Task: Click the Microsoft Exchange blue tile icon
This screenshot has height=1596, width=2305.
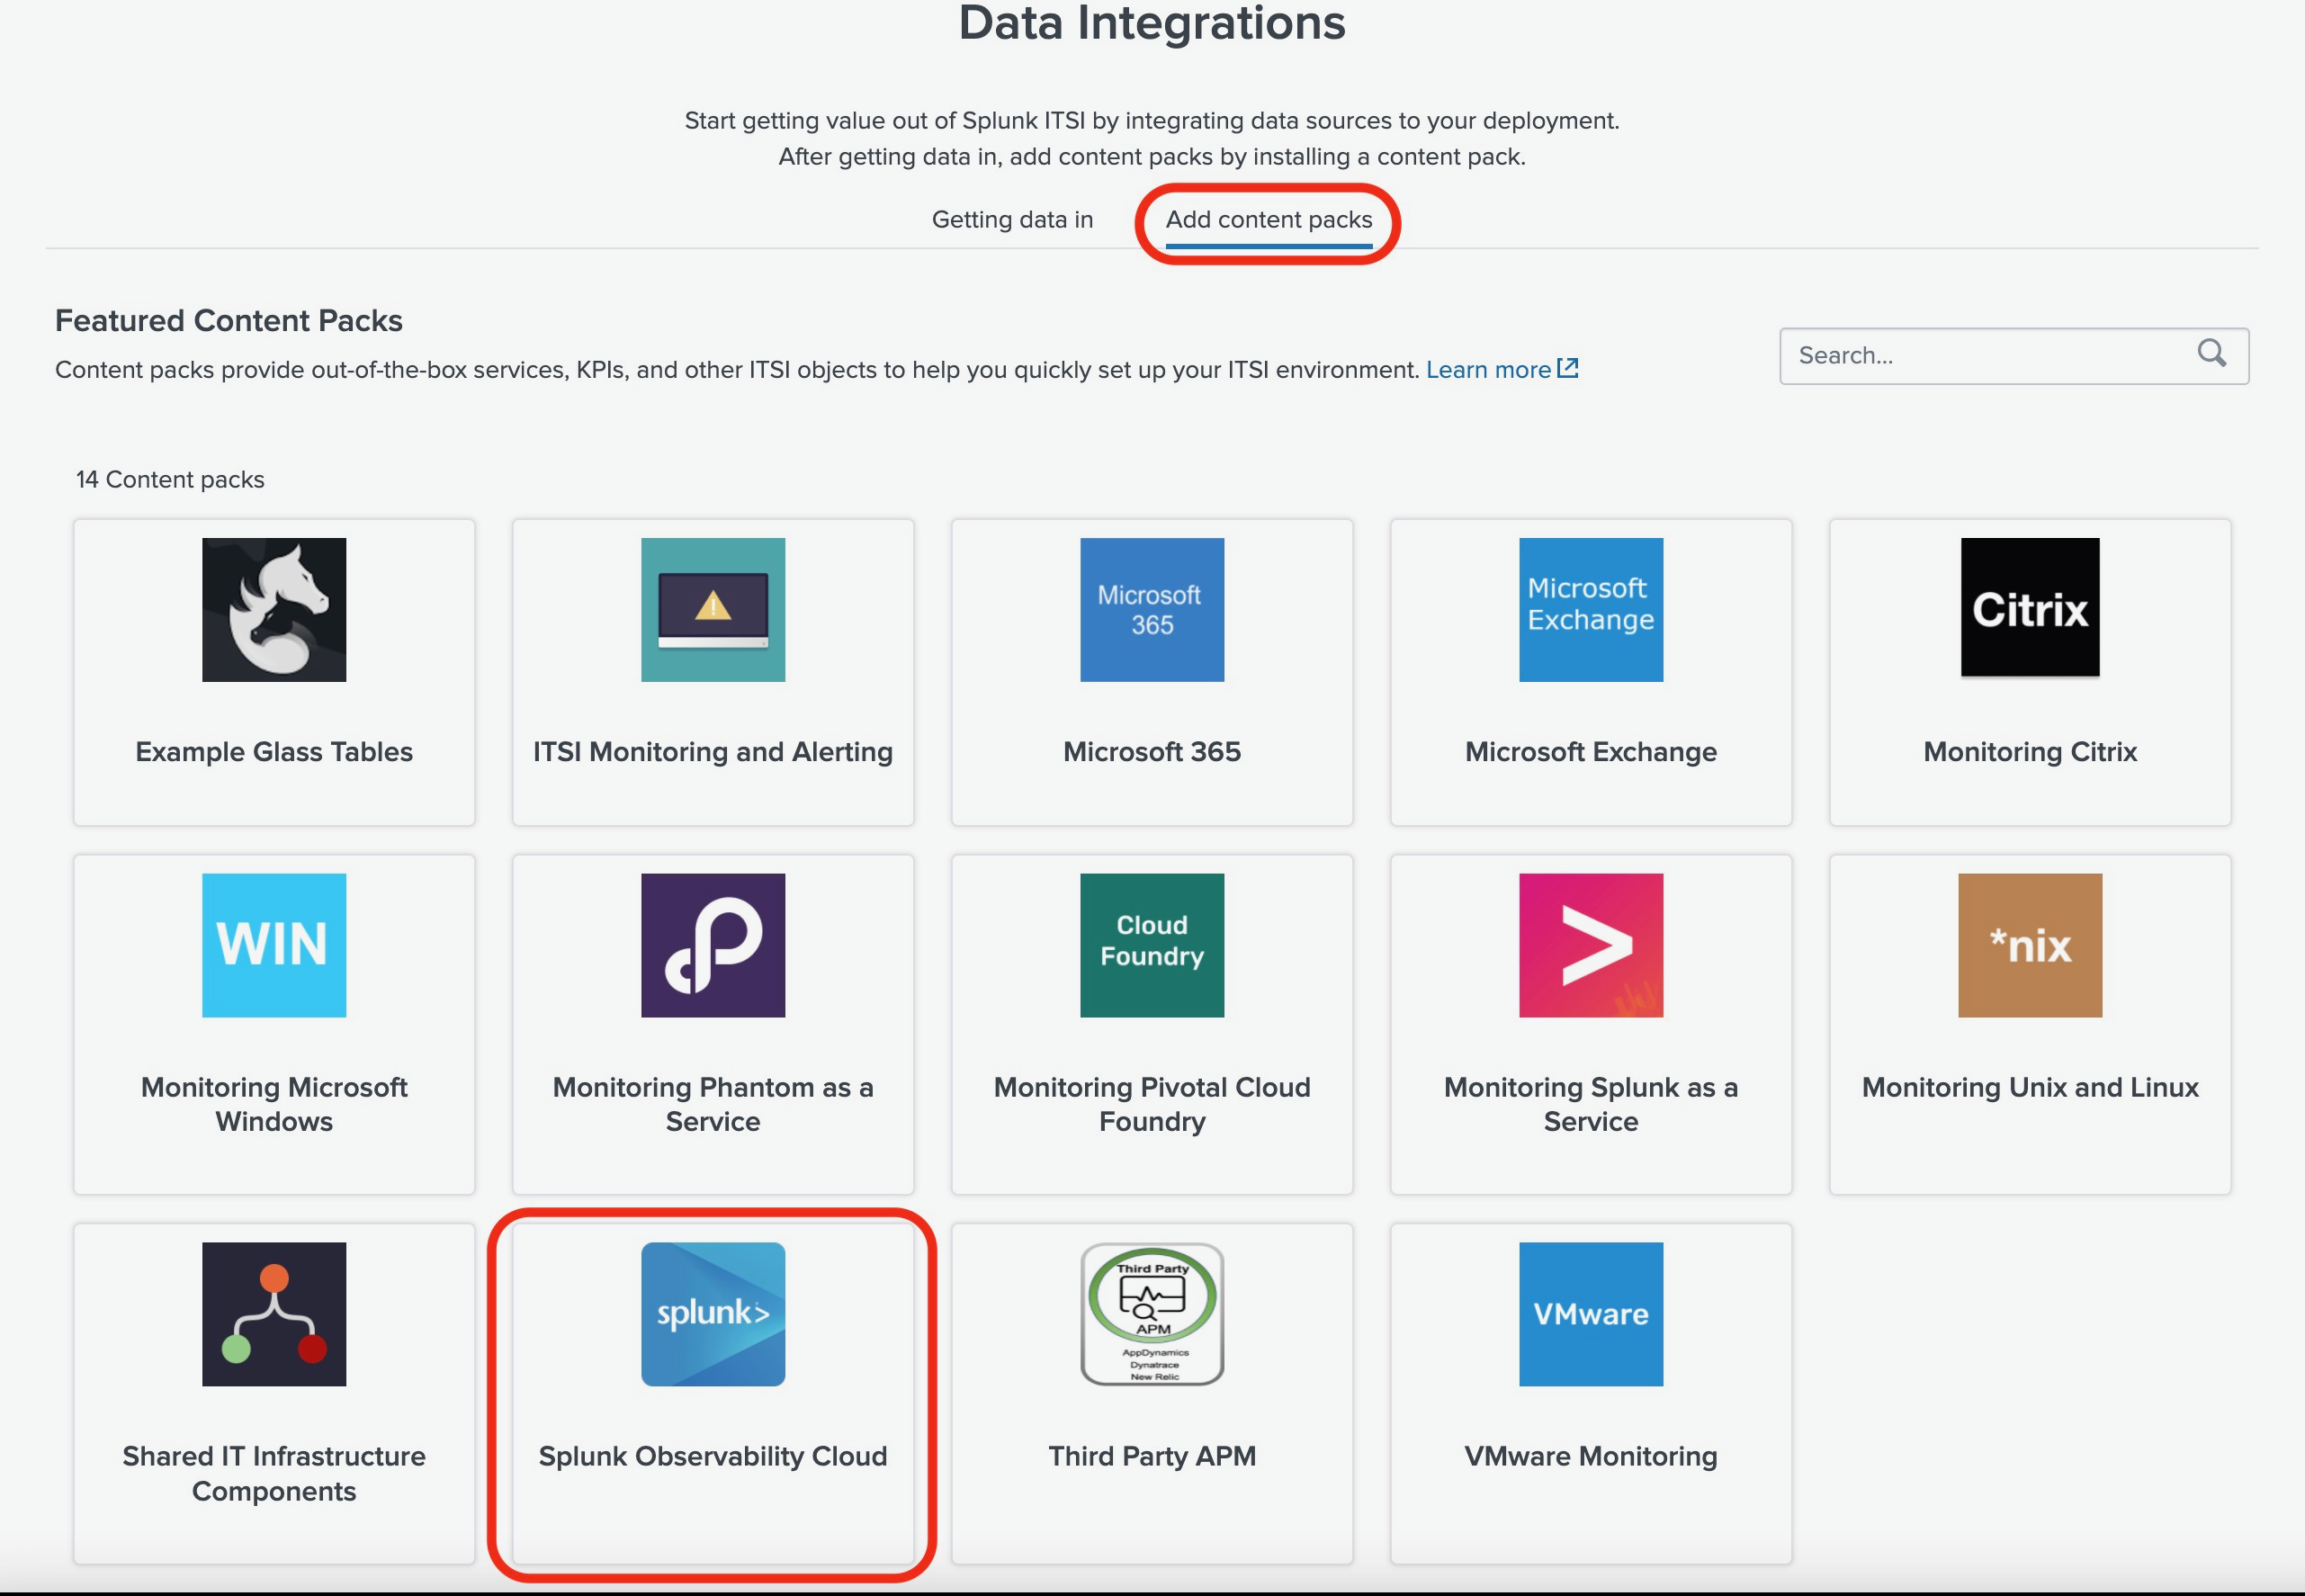Action: pos(1590,609)
